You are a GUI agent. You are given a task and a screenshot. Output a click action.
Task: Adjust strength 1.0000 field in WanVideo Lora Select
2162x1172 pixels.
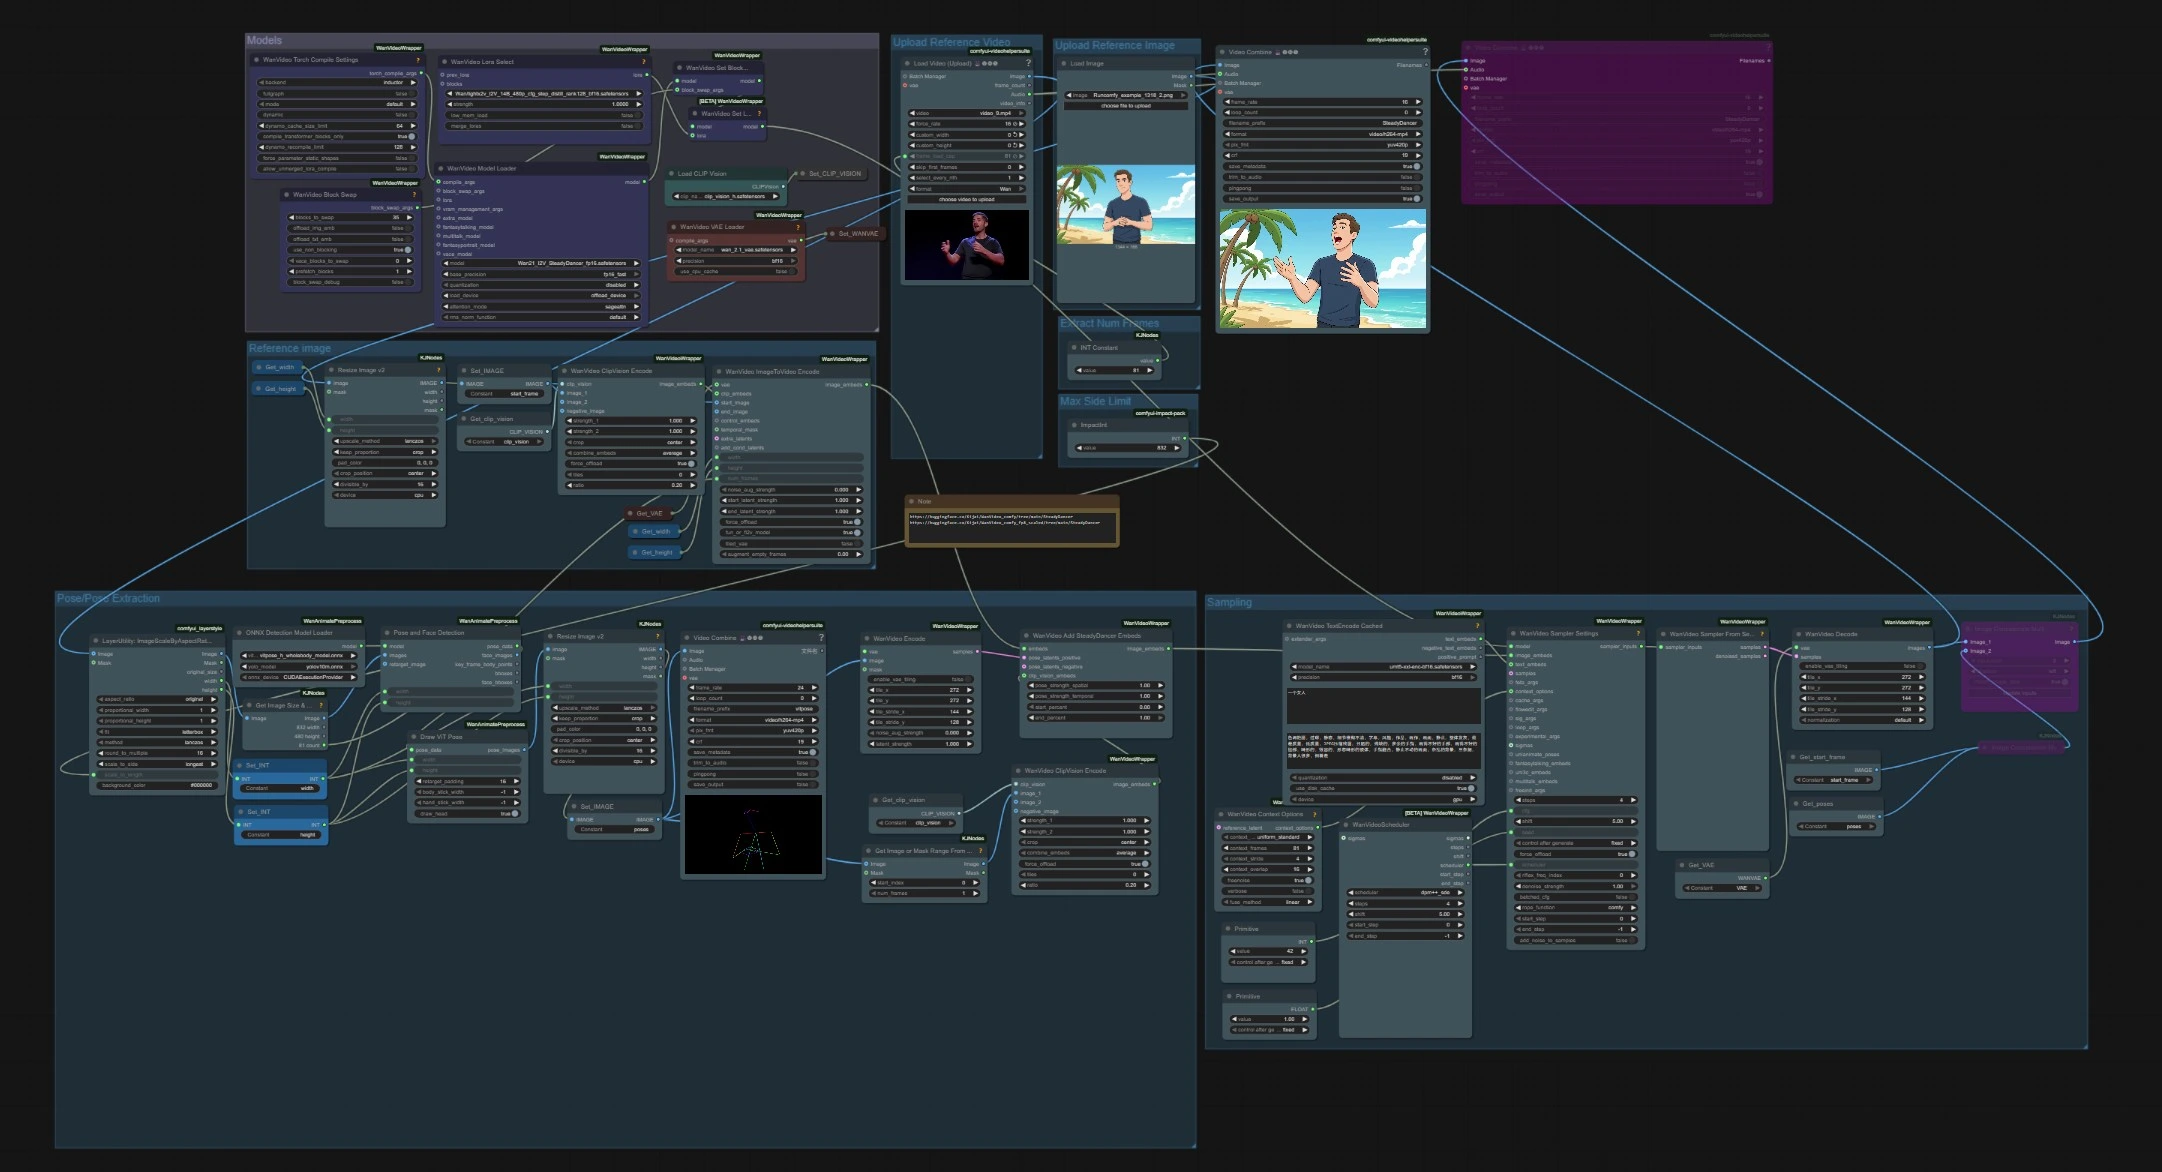(544, 104)
